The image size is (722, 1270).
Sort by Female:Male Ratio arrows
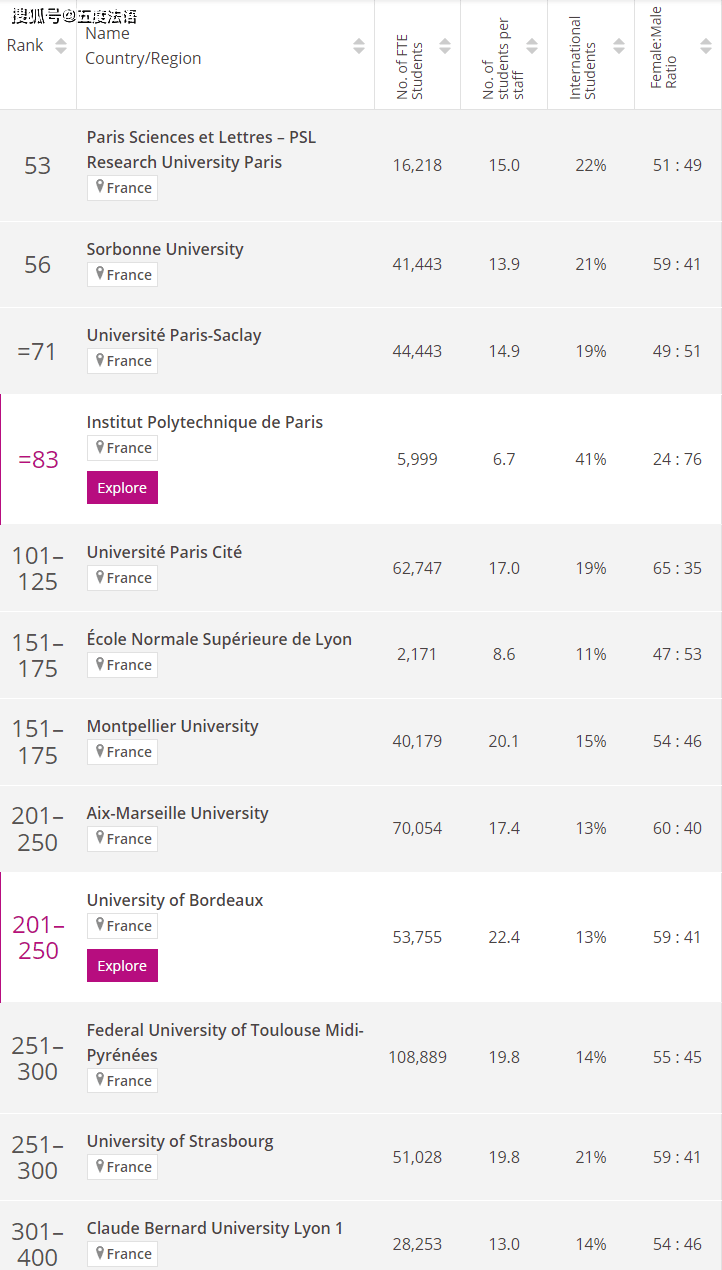click(705, 46)
